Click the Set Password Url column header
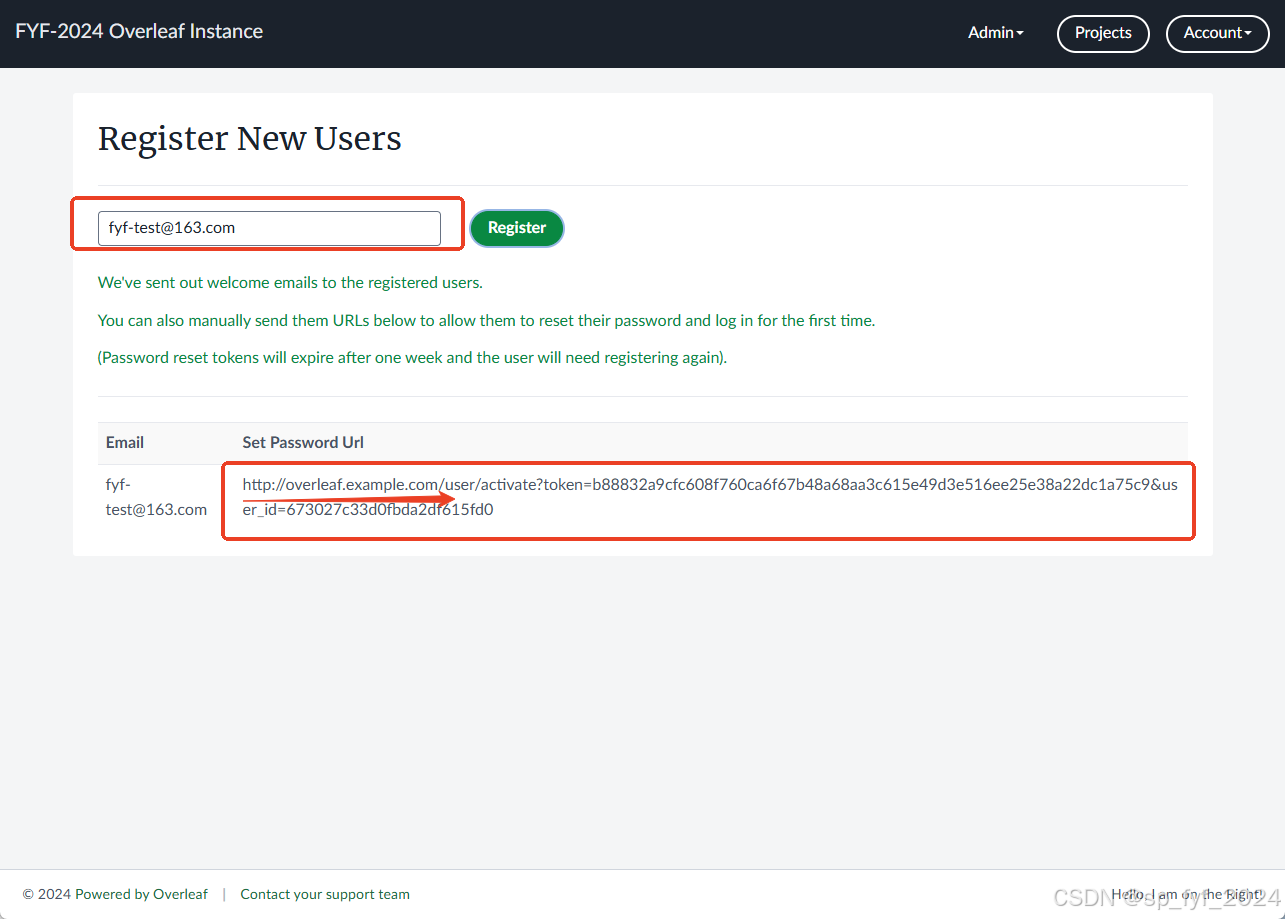Viewport: 1285px width, 919px height. coord(303,442)
